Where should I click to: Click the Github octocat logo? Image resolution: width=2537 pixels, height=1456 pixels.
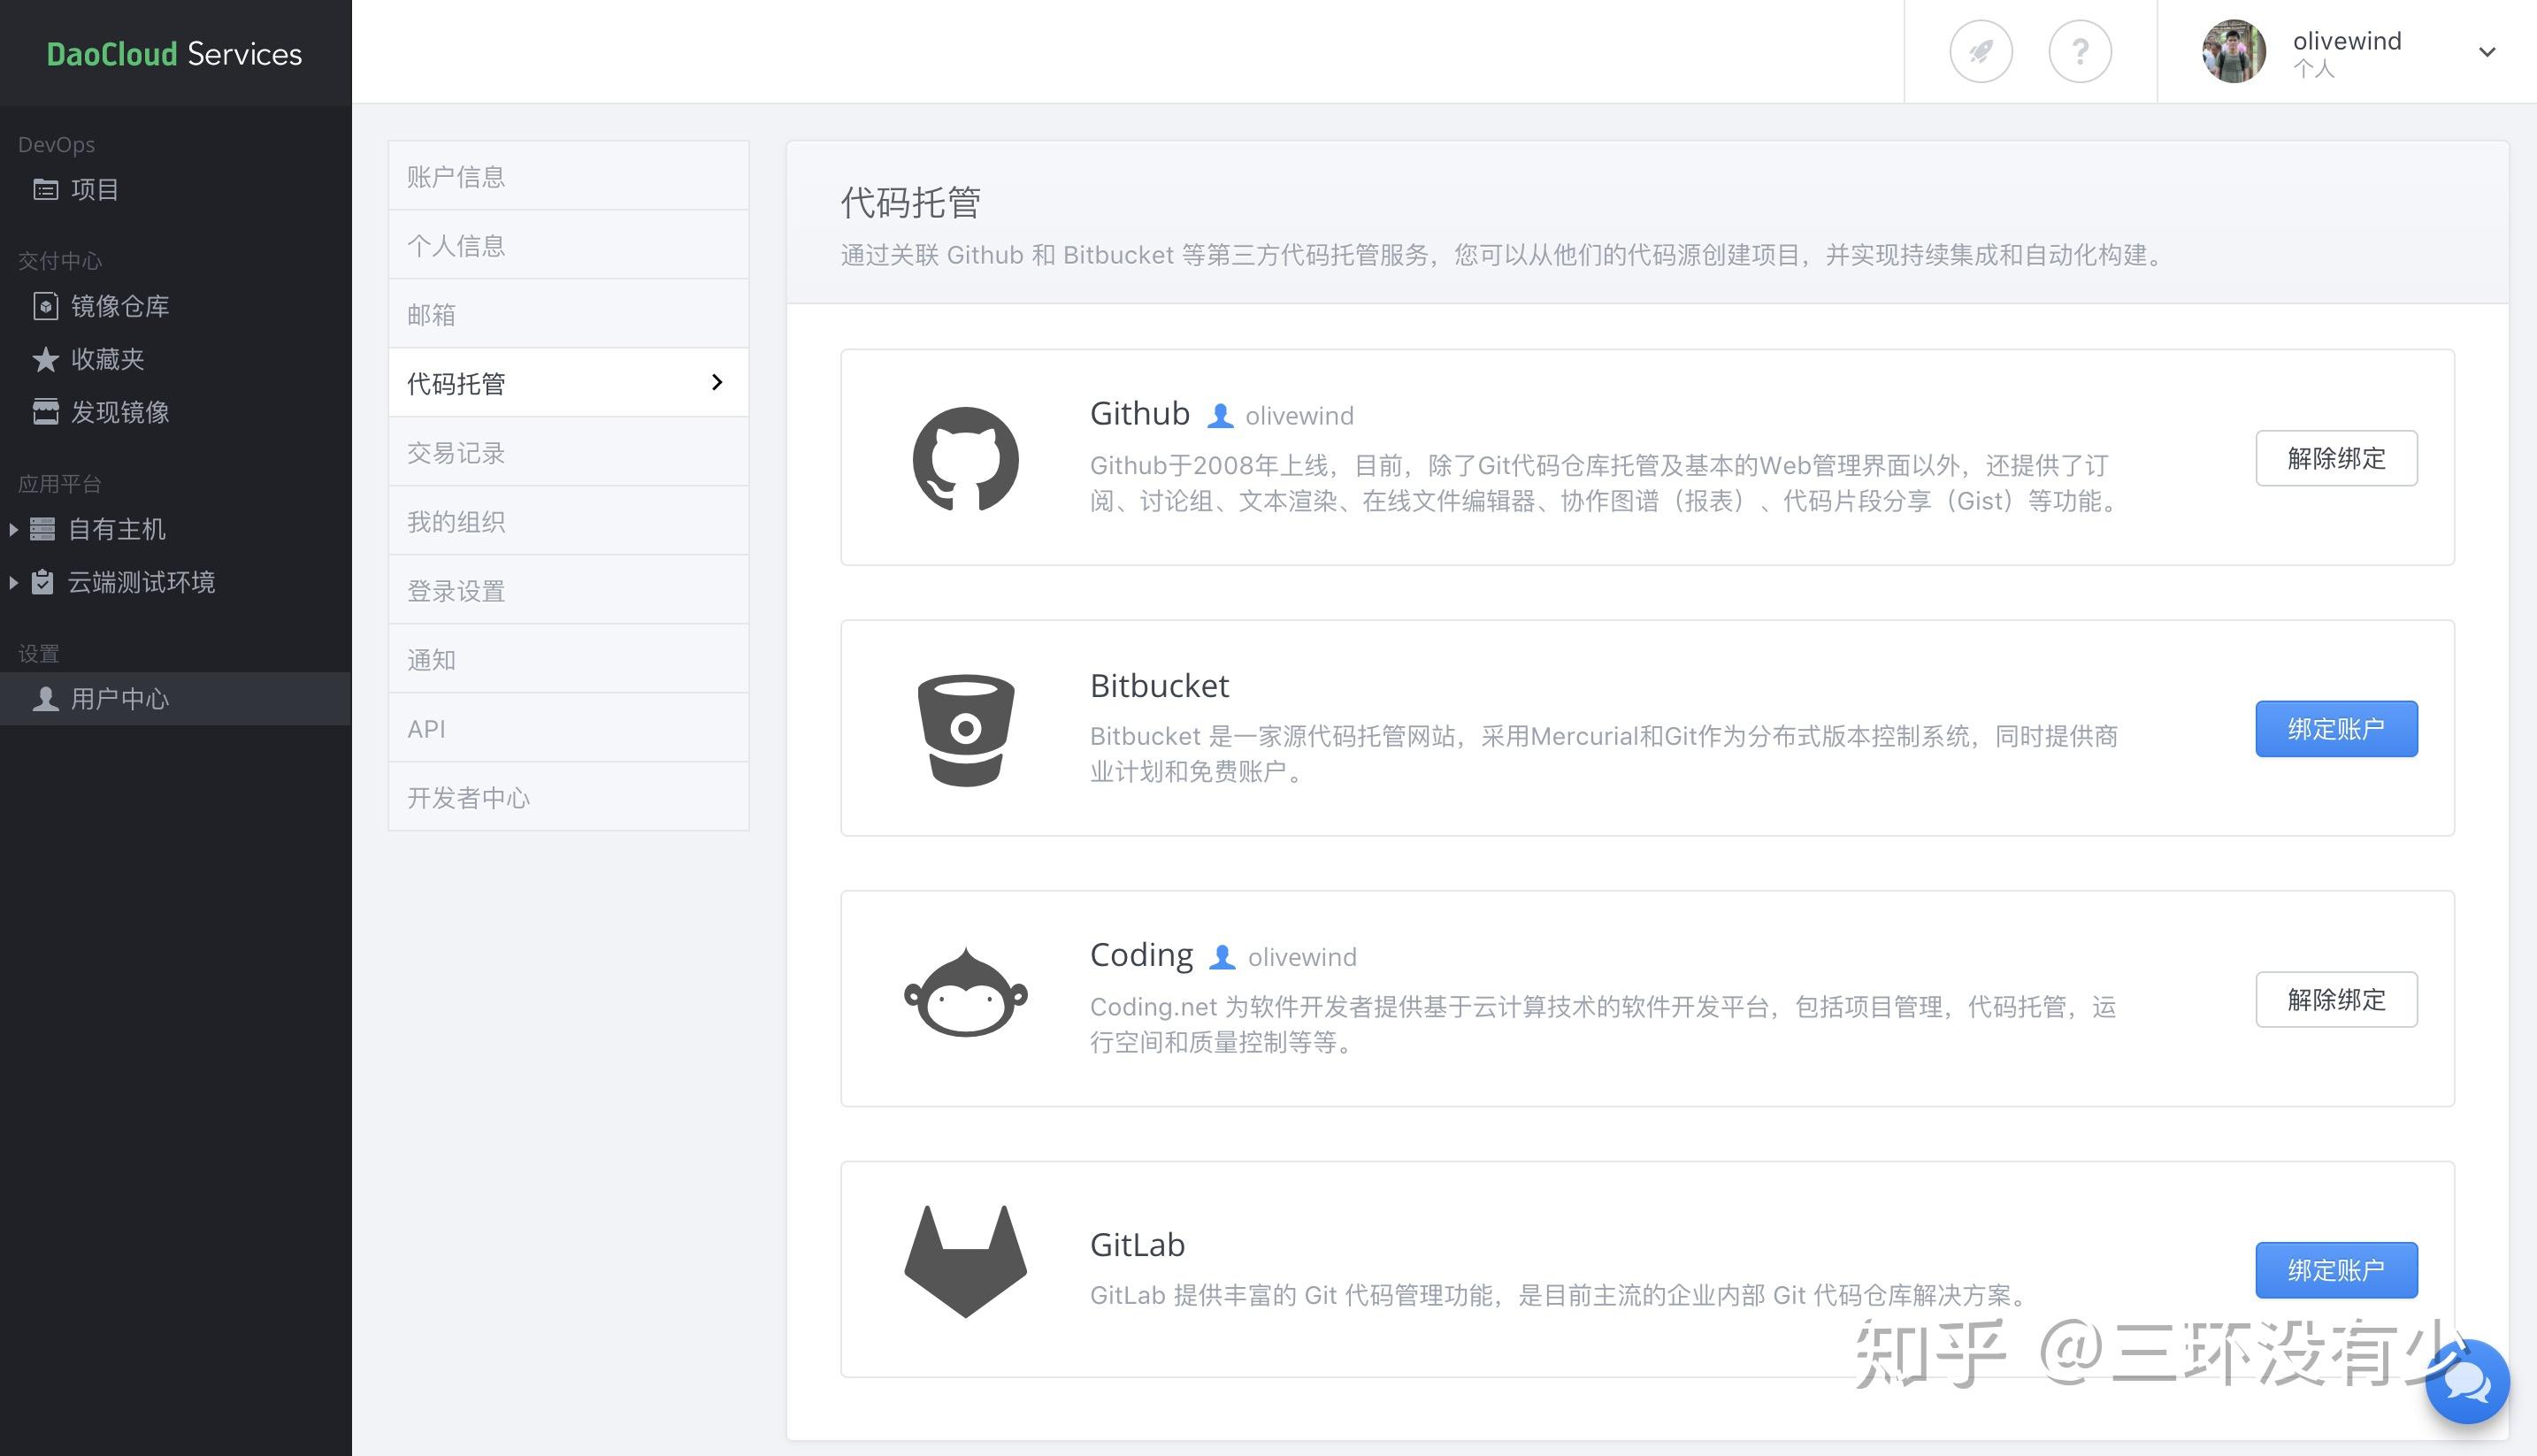click(x=965, y=459)
